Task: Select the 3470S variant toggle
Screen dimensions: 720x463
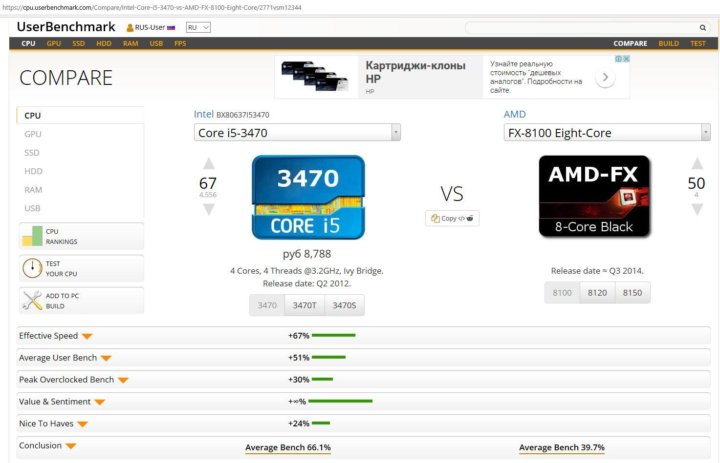Action: tap(343, 305)
